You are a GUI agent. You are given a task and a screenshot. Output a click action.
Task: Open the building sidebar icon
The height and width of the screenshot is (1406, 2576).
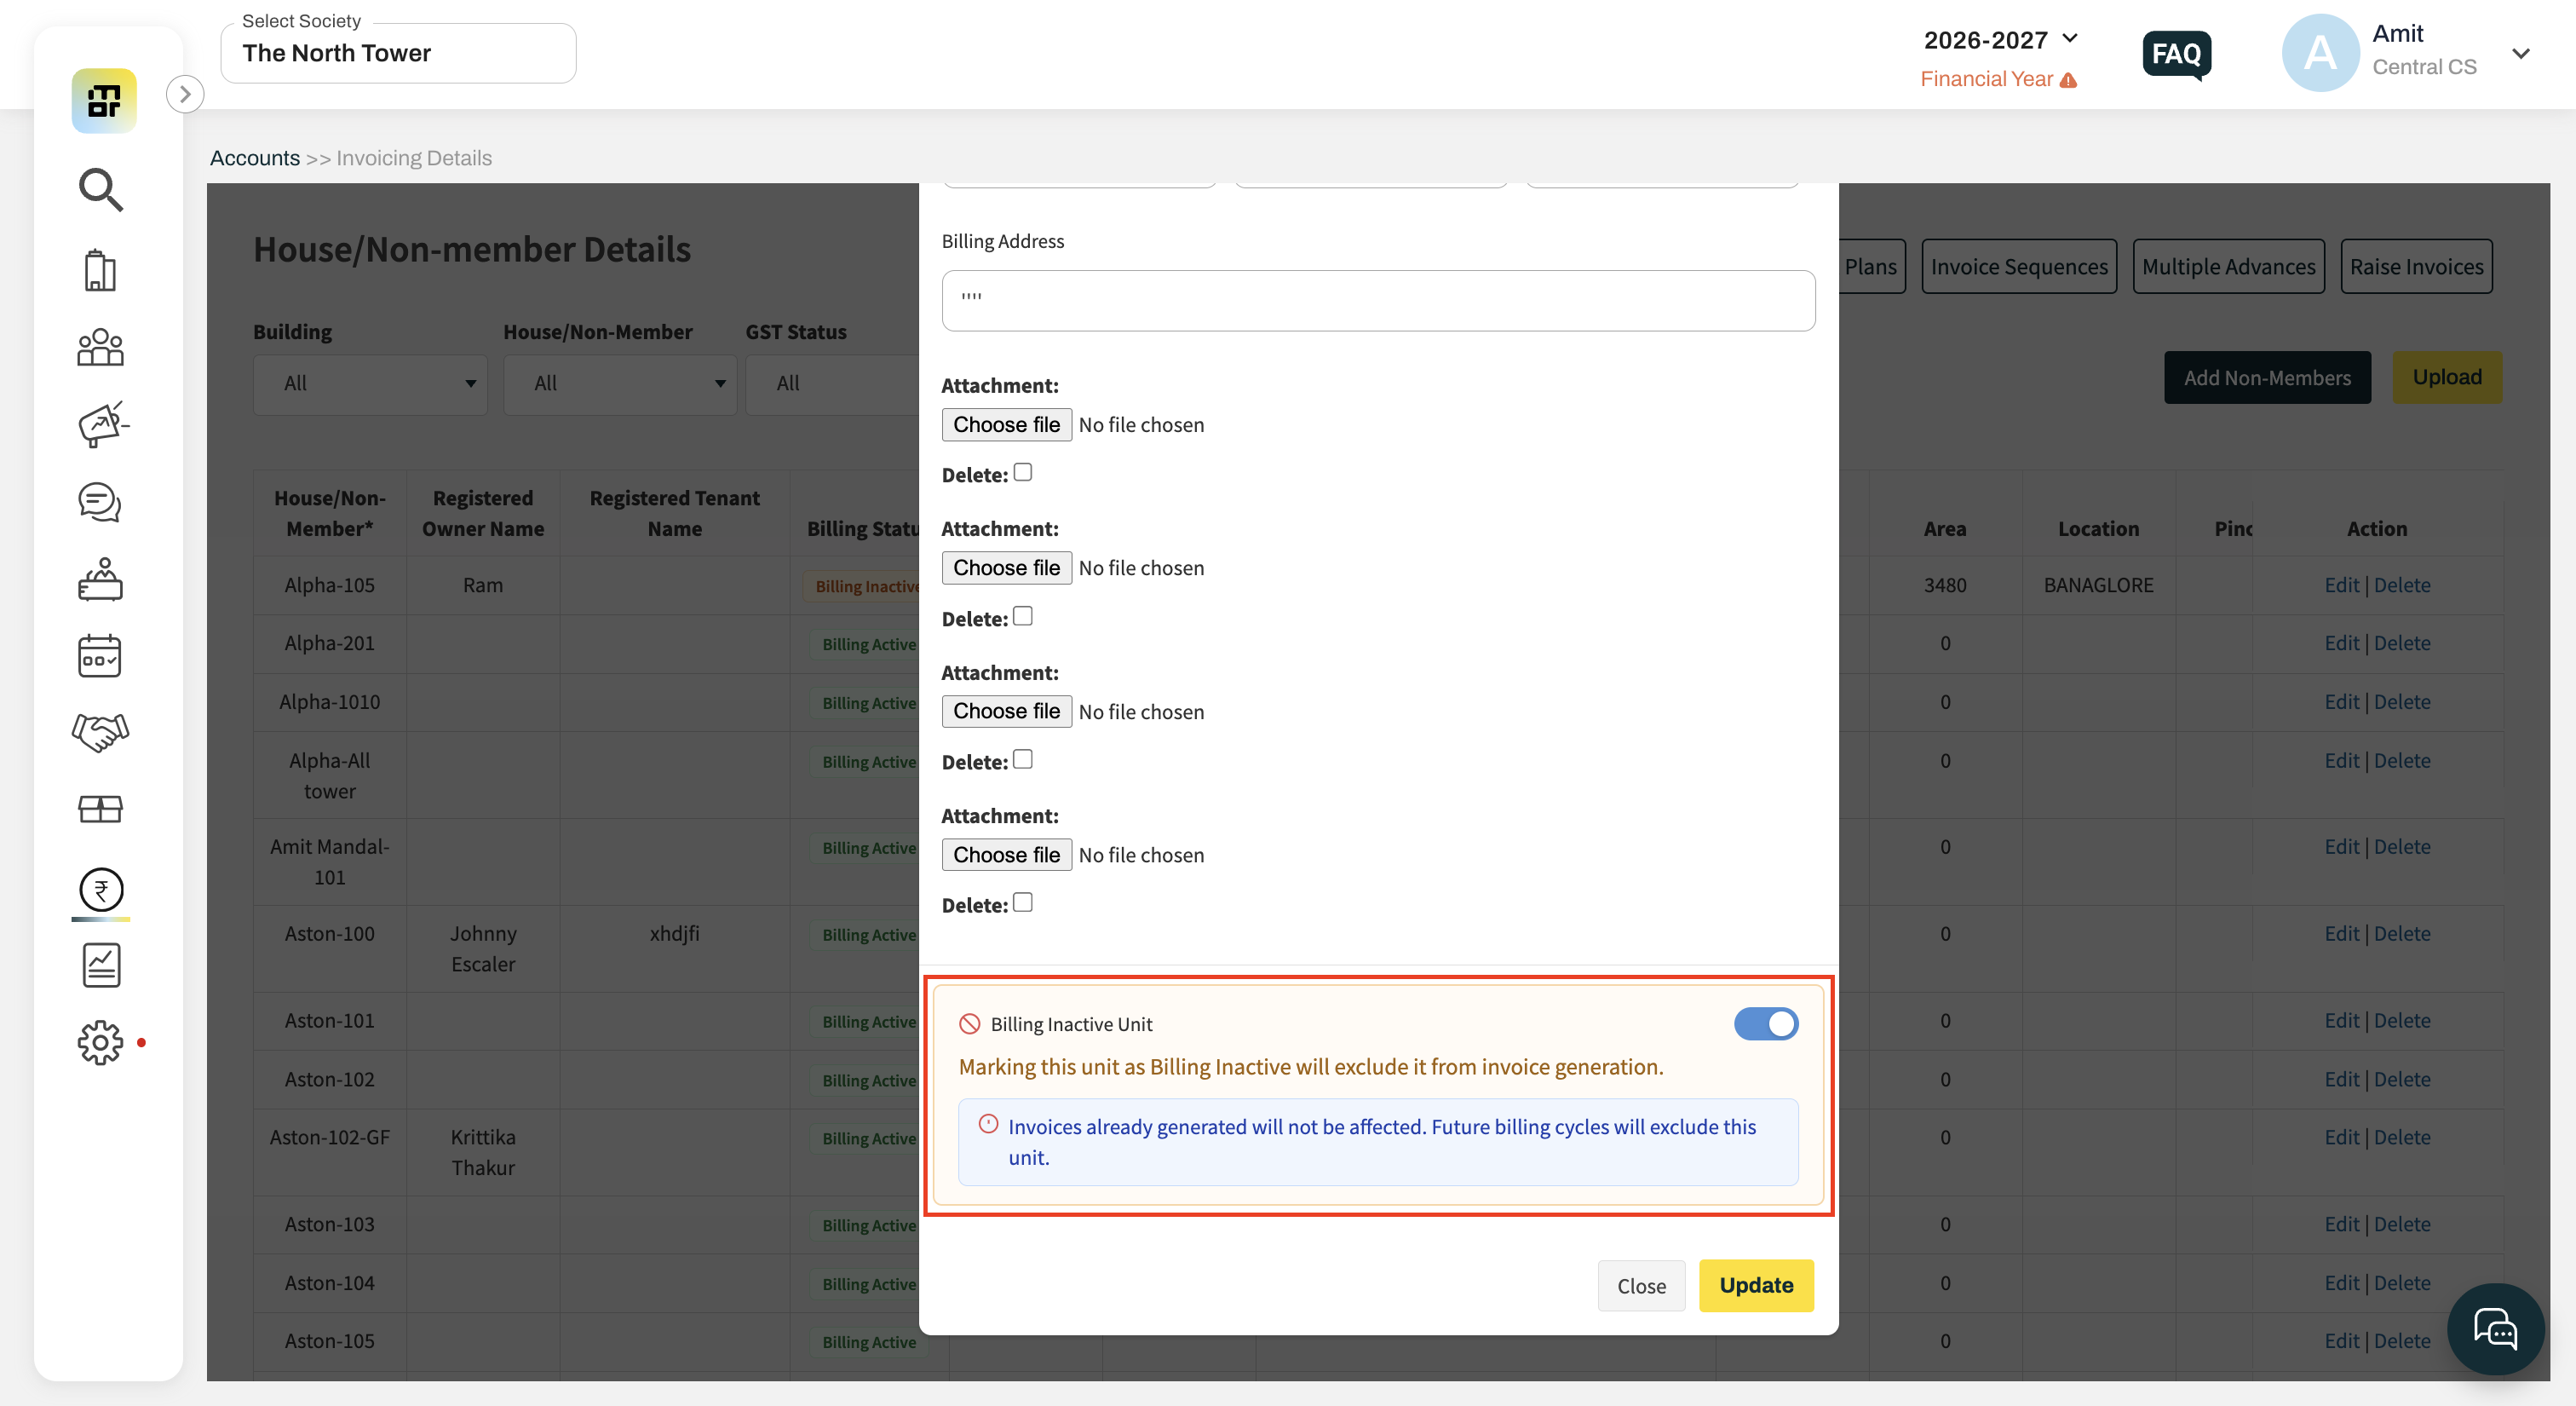coord(100,270)
